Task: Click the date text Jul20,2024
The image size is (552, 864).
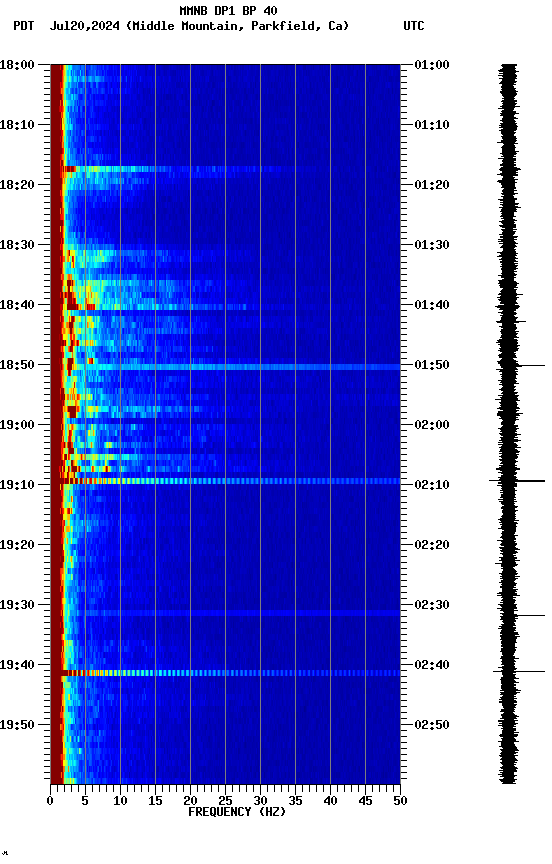Action: 84,26
